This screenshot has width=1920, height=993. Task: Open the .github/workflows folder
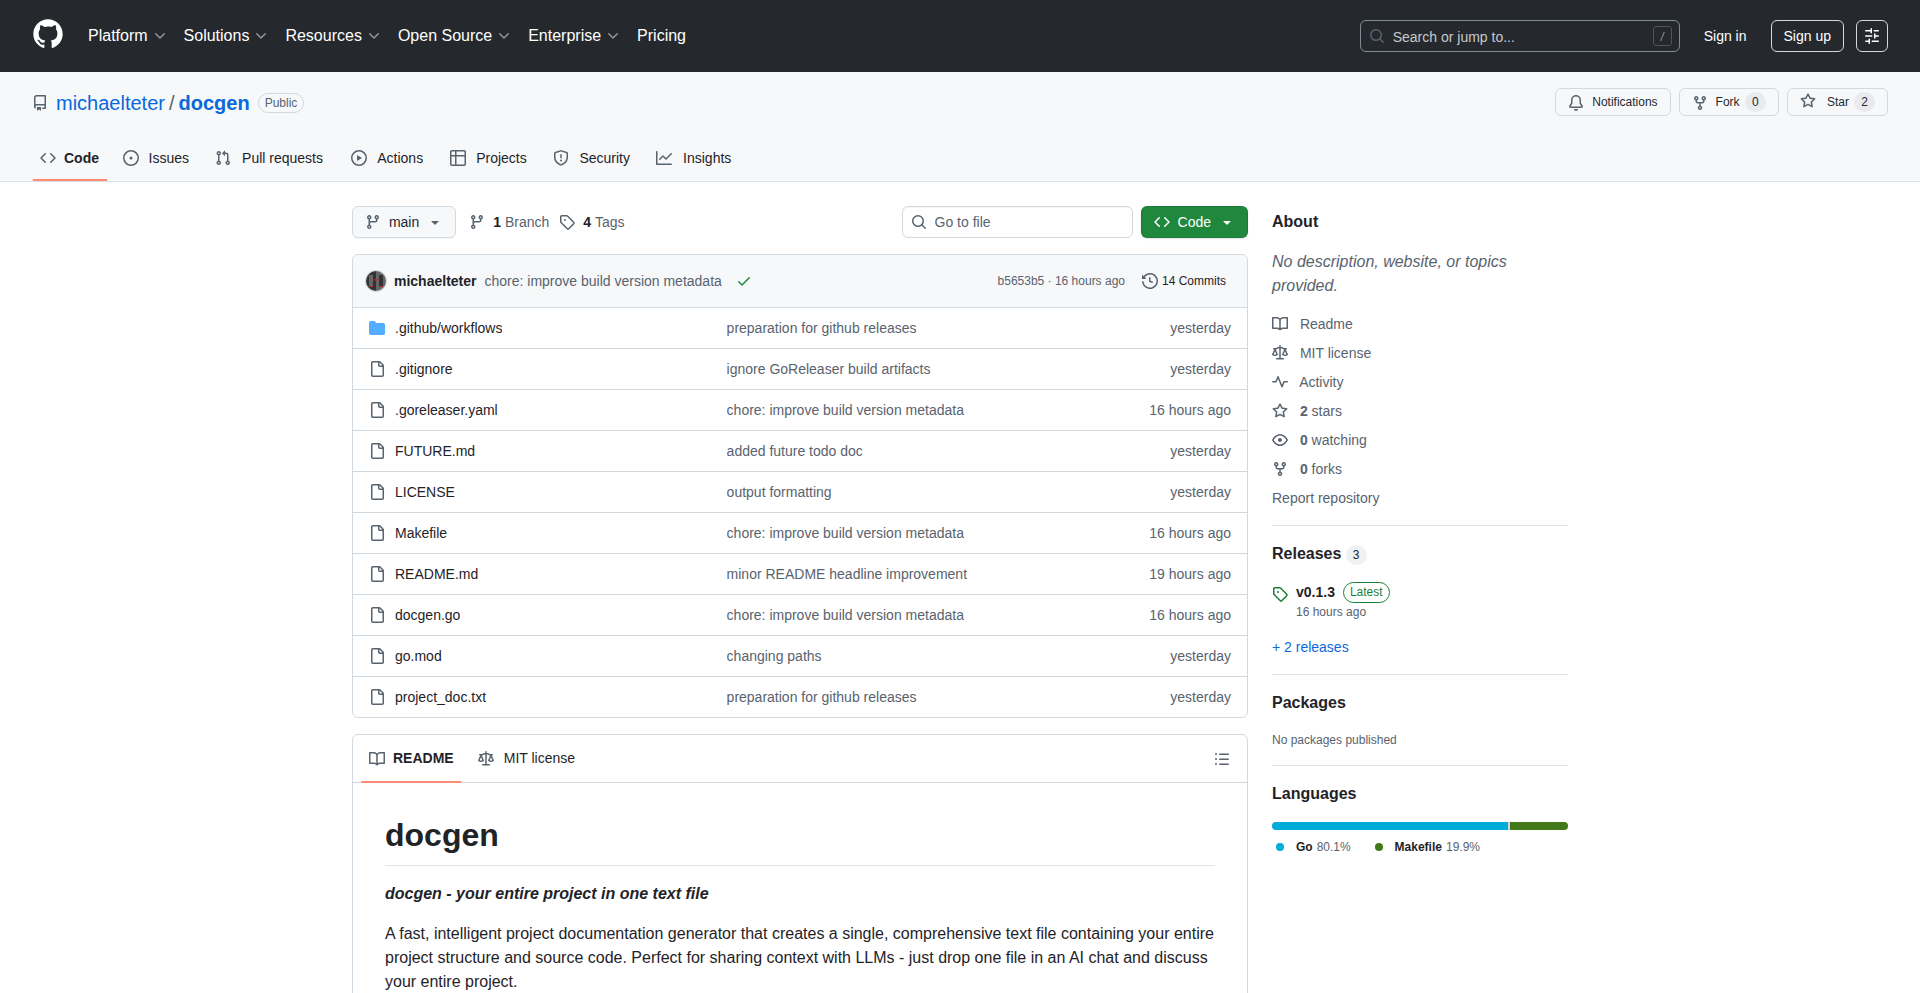[448, 328]
